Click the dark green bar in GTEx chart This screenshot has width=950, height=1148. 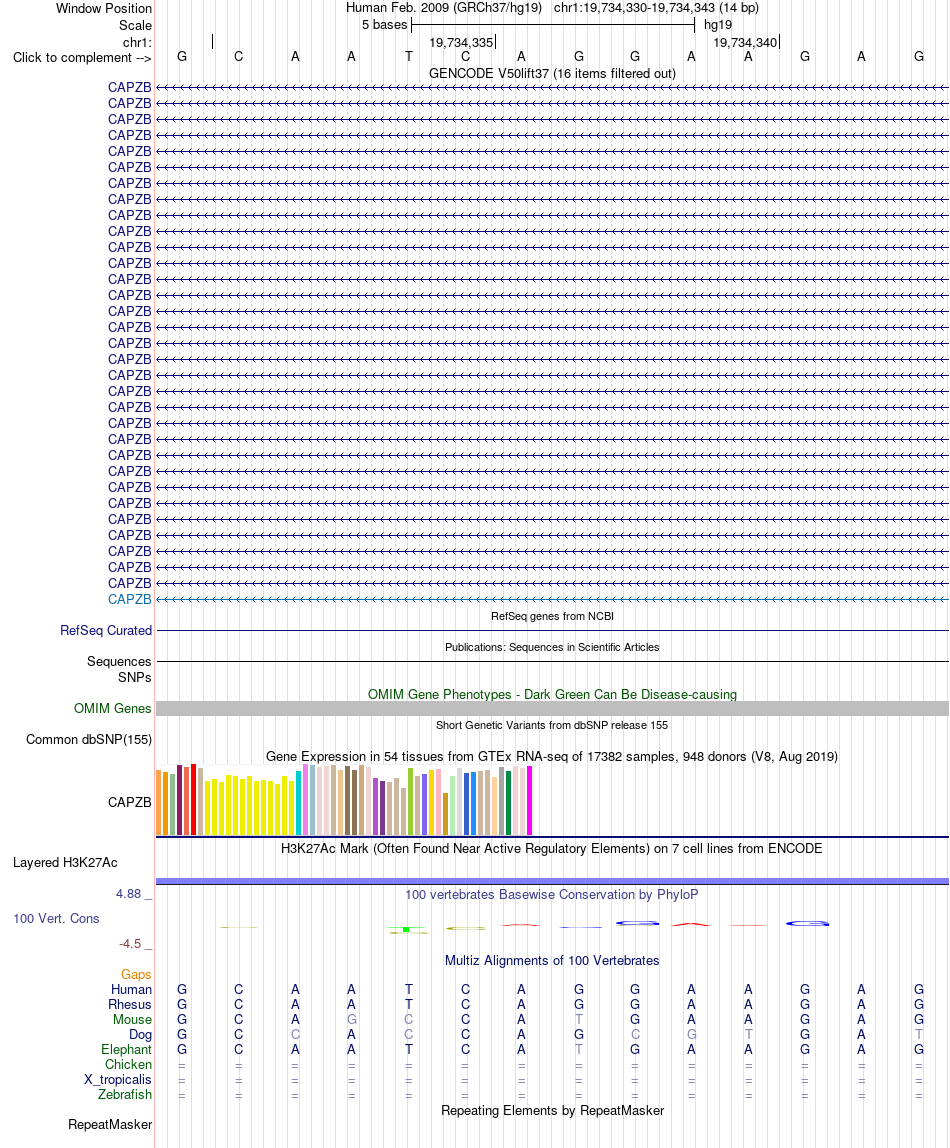point(508,802)
